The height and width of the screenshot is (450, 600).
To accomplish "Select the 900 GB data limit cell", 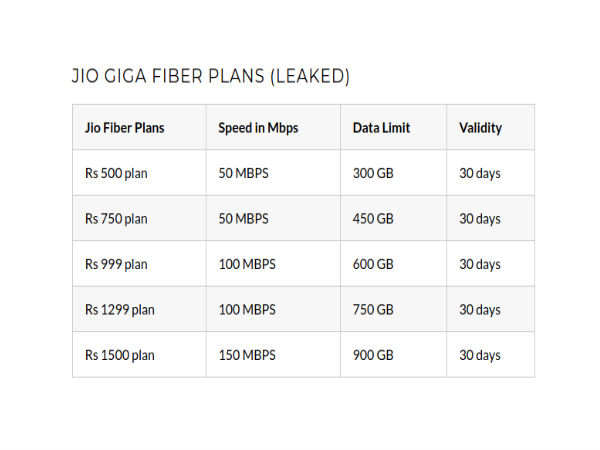I will click(x=373, y=355).
